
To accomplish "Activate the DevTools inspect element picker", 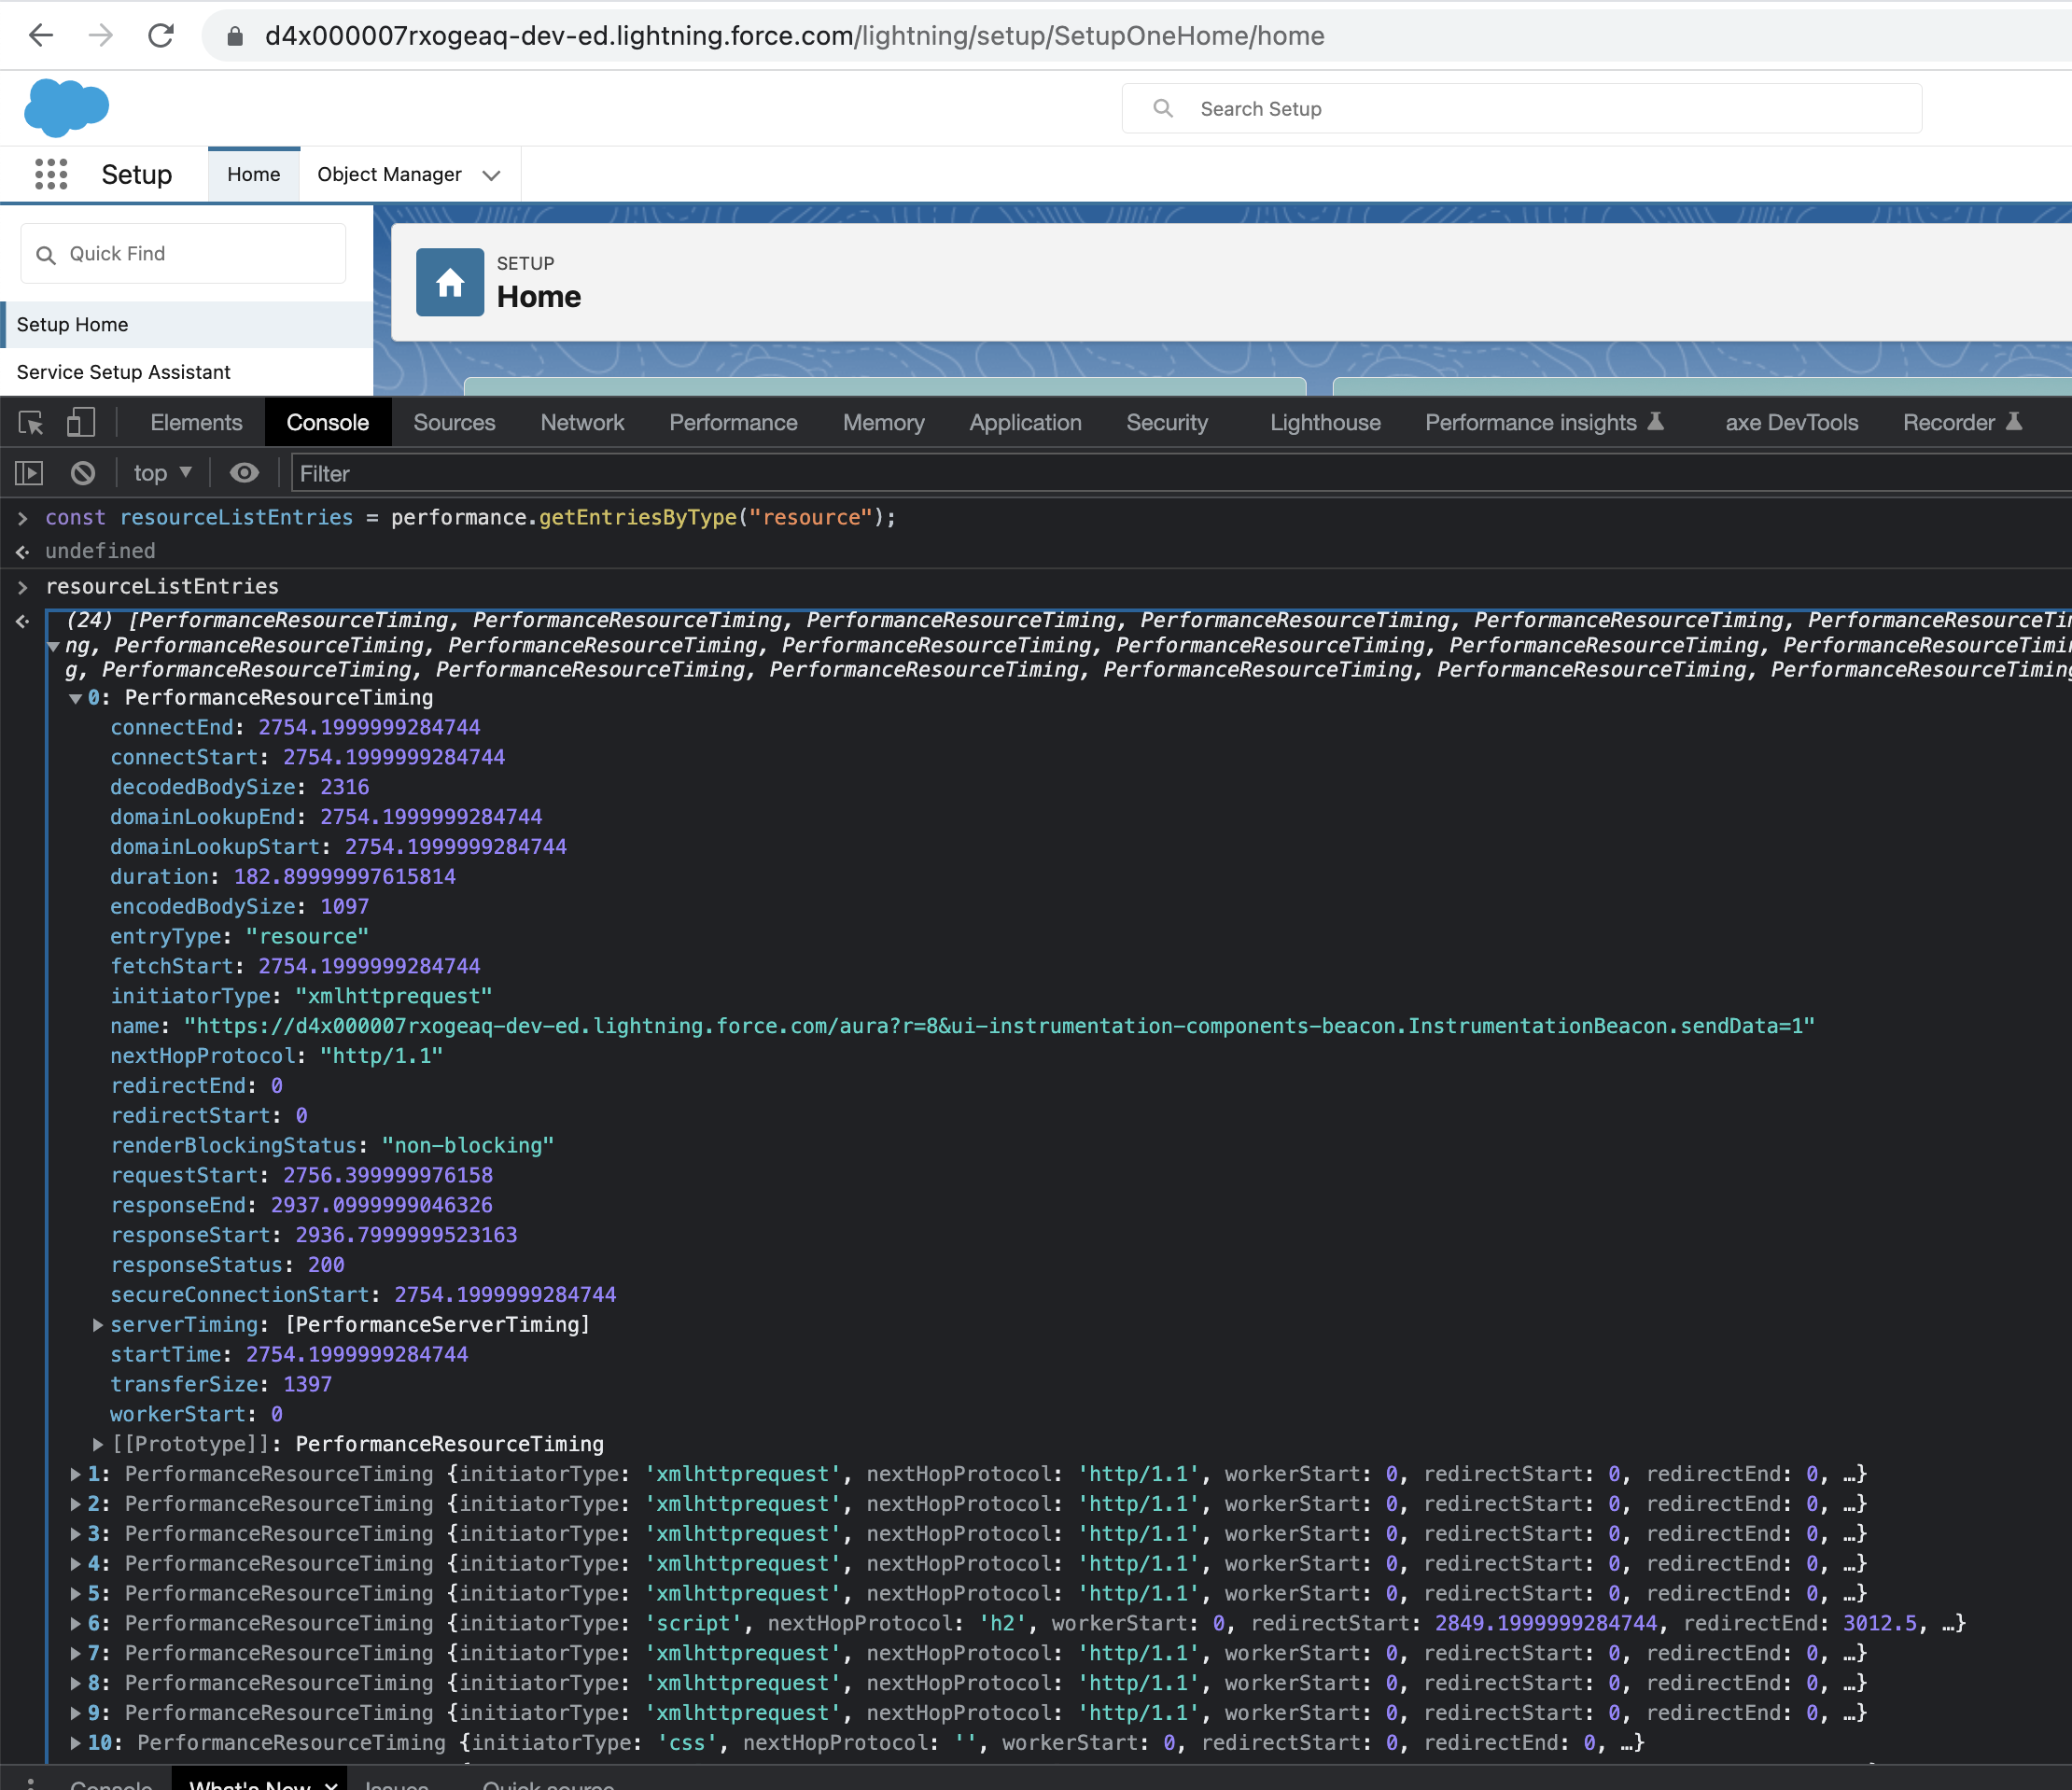I will tap(31, 423).
